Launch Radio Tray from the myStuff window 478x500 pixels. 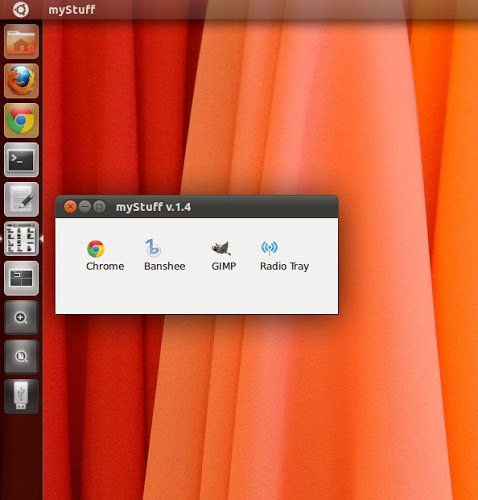pos(284,256)
